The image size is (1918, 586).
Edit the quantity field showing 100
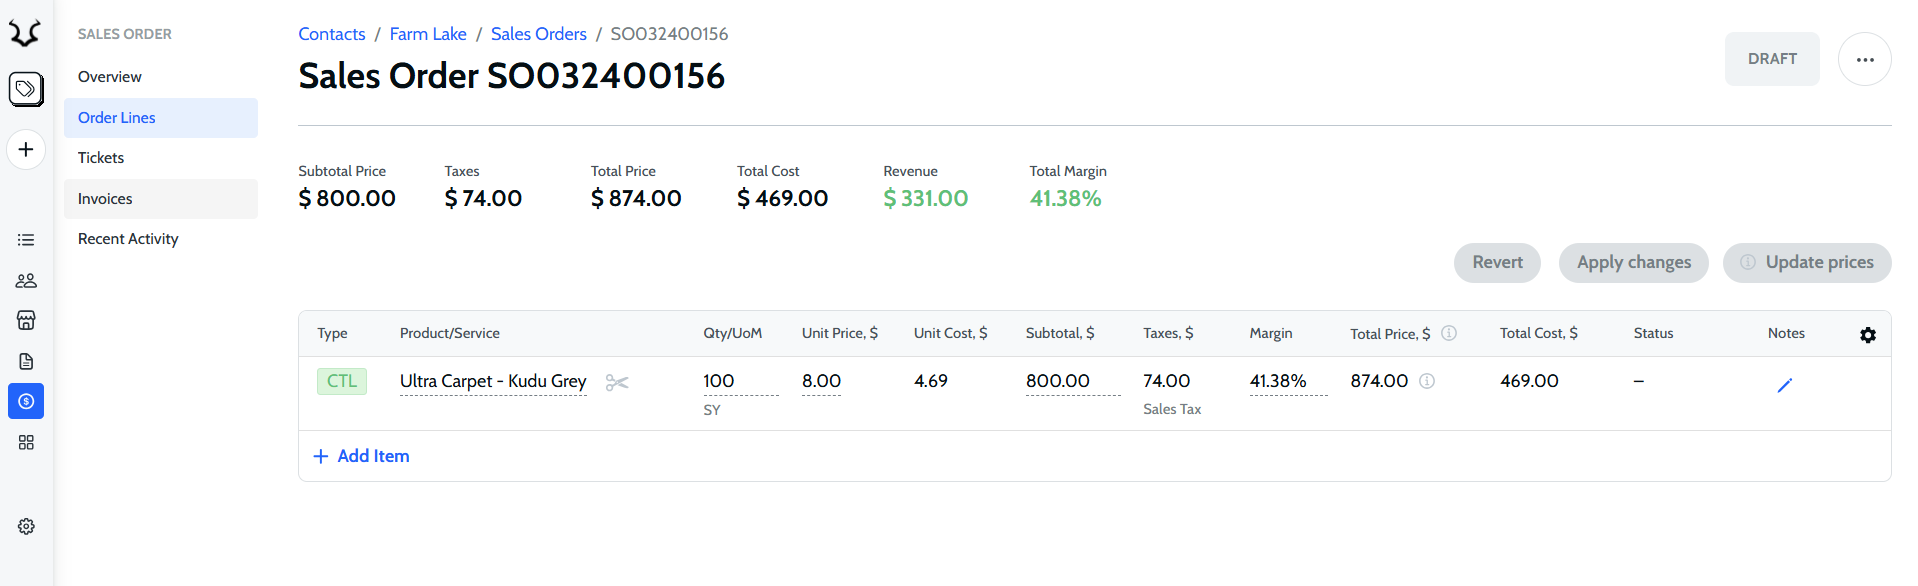coord(739,381)
